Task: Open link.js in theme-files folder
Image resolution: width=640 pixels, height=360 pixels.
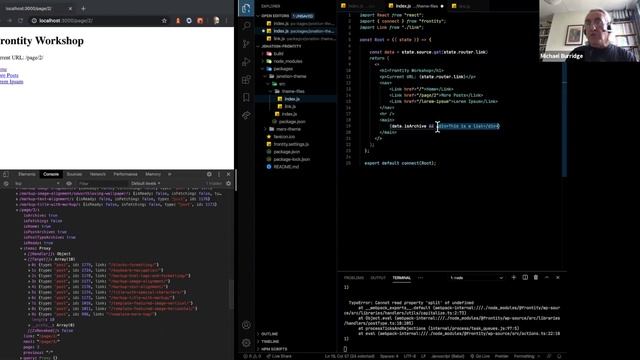Action: coord(290,107)
